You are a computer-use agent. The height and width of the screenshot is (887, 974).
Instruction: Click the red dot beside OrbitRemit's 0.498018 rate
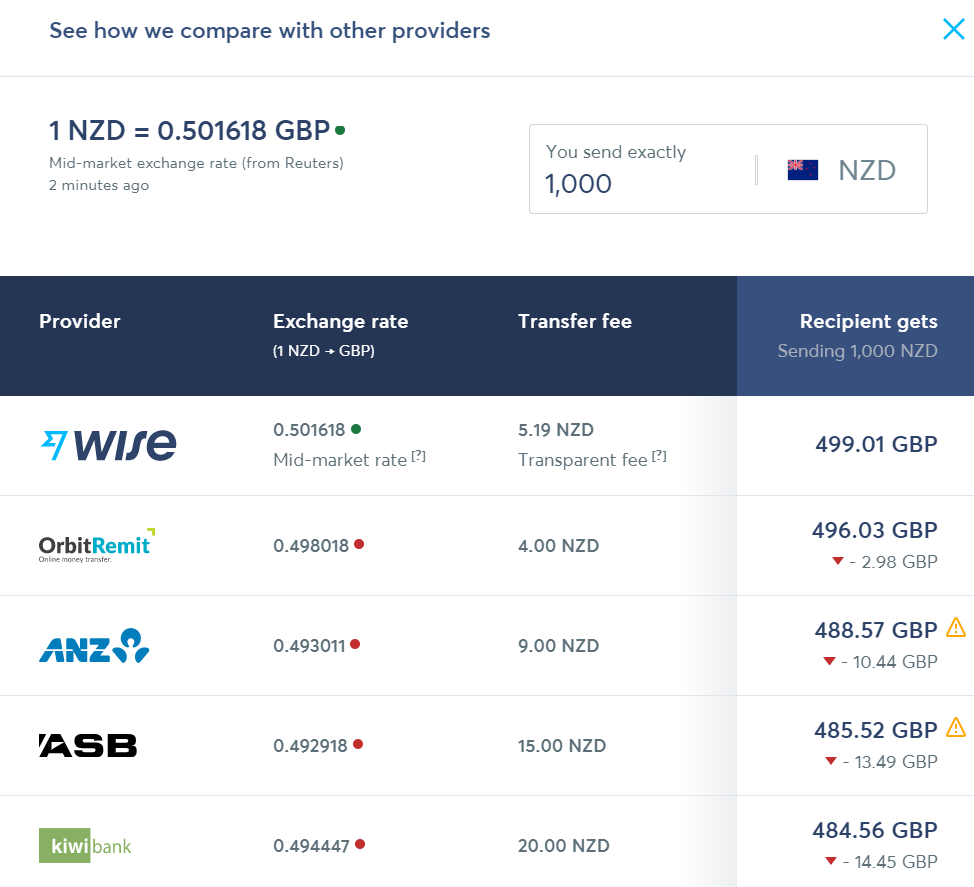[x=359, y=544]
